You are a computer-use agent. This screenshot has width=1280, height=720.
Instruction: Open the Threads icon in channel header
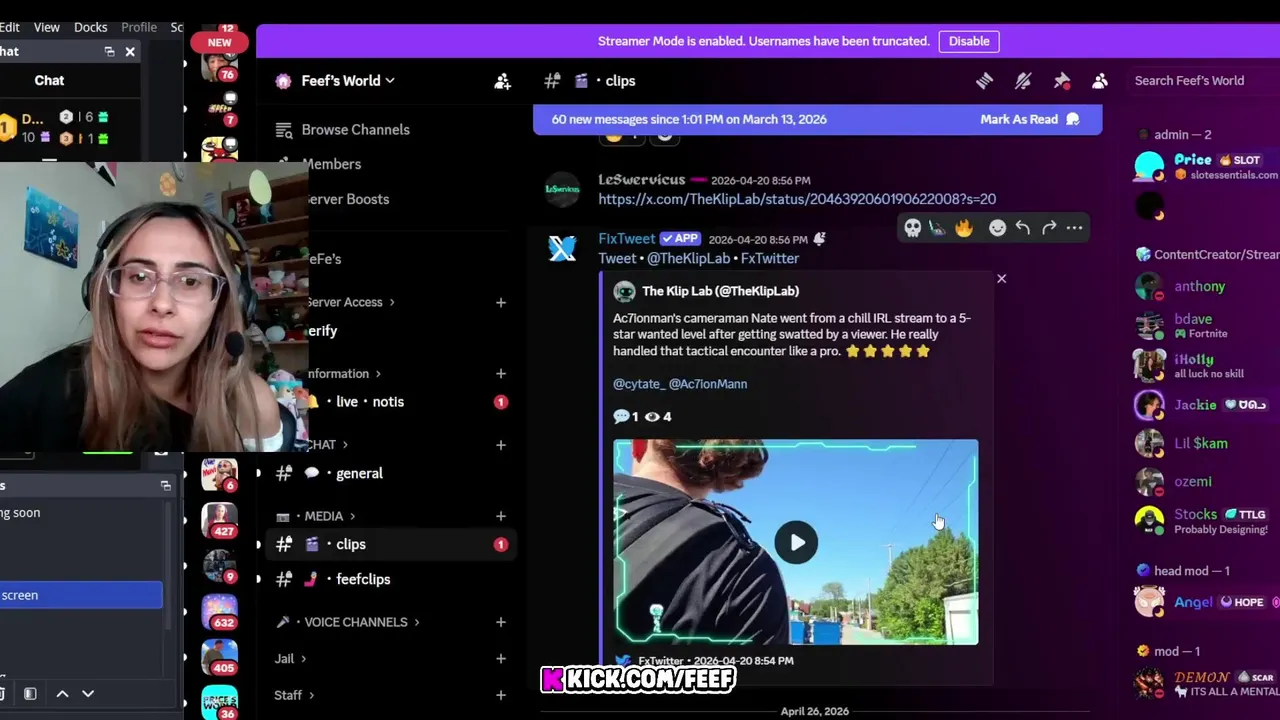(984, 81)
